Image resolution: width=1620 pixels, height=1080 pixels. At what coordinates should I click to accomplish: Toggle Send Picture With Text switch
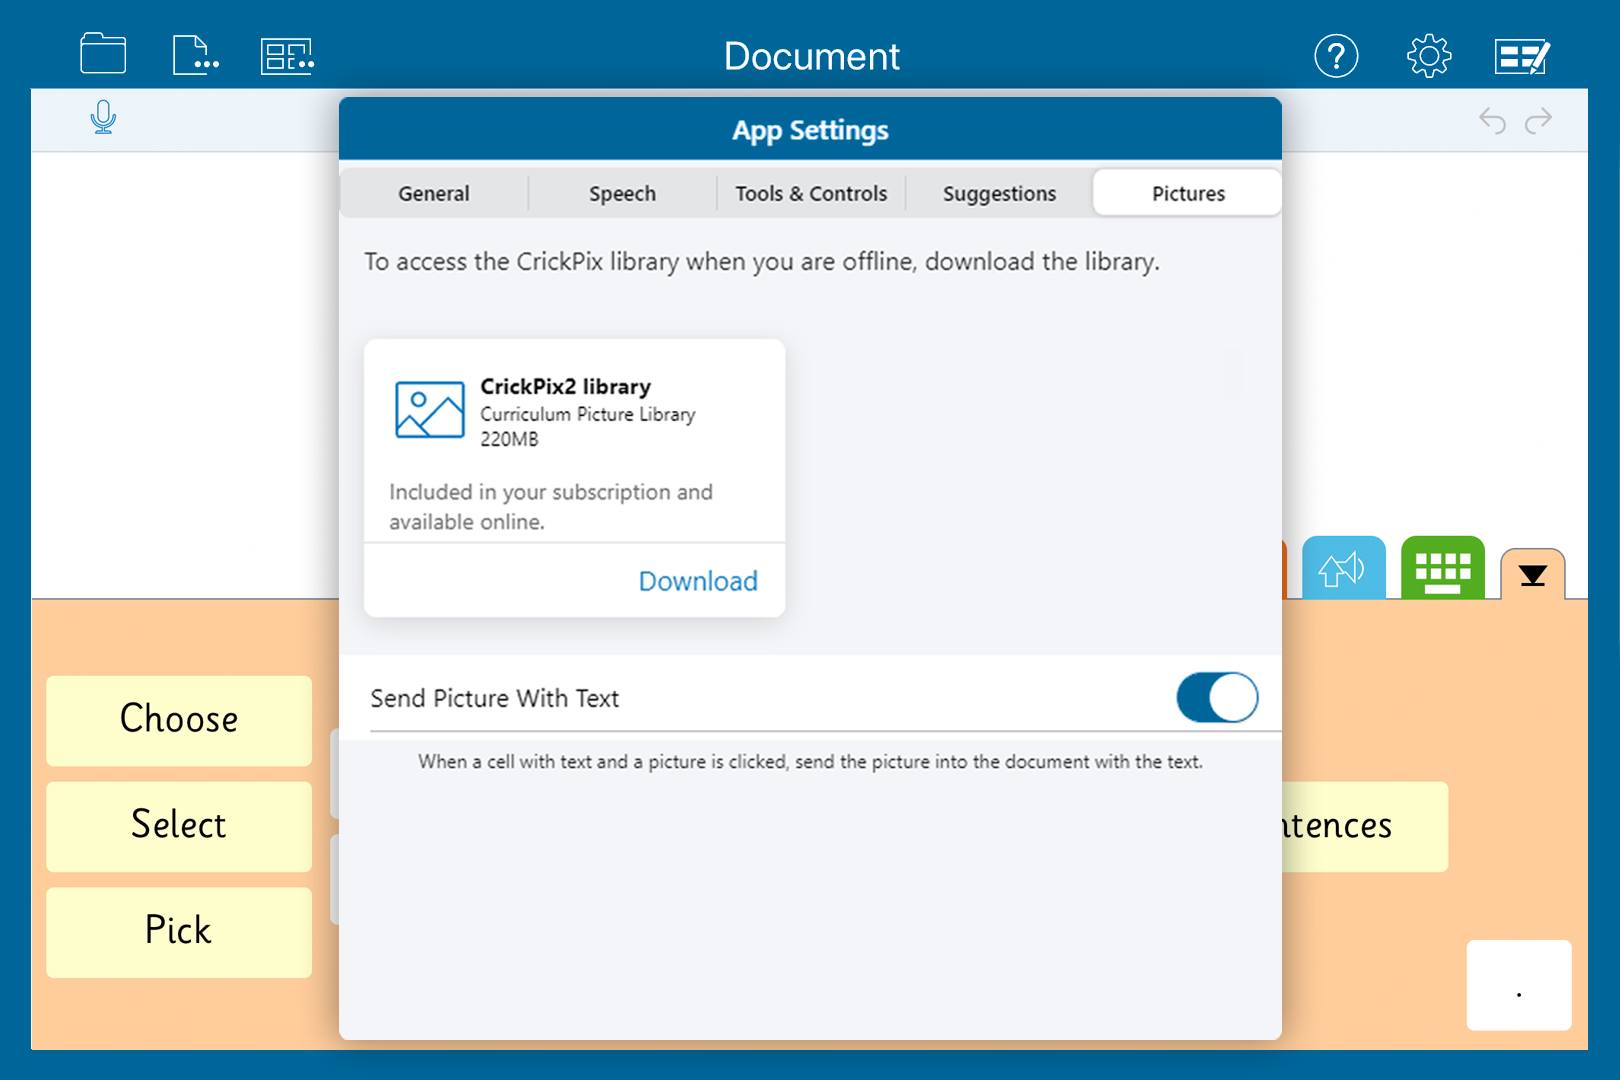pos(1217,698)
